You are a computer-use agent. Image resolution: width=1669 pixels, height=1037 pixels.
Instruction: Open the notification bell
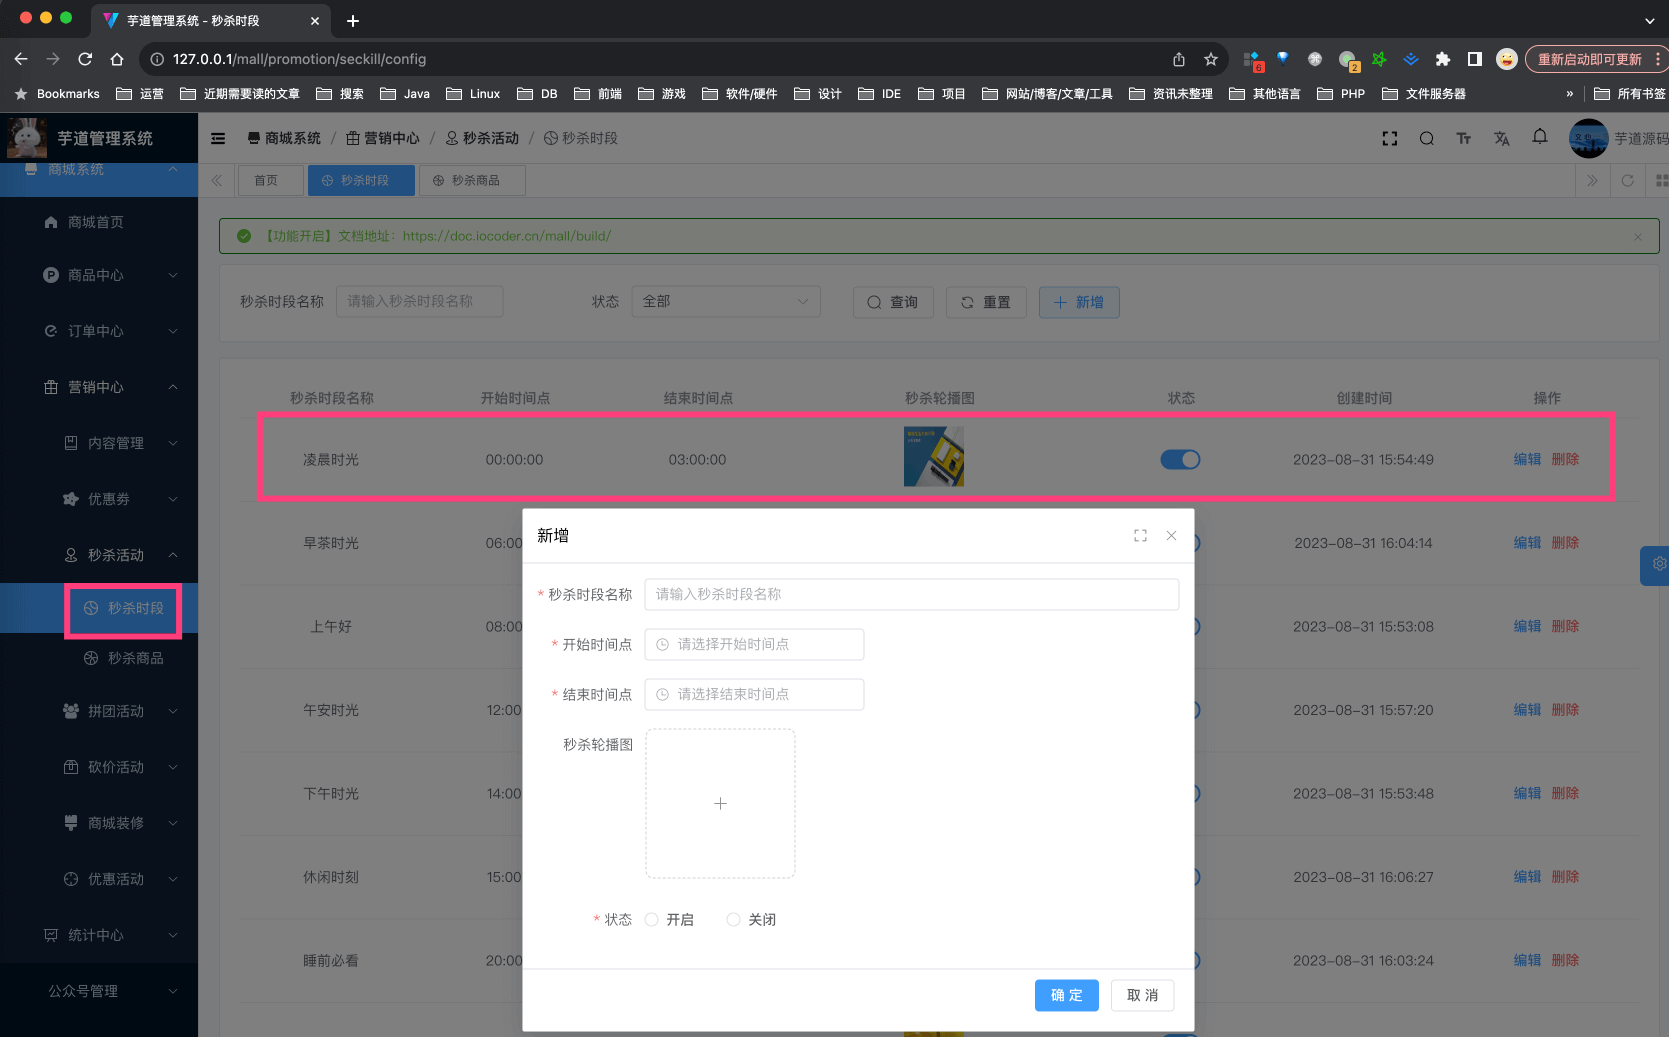point(1539,136)
